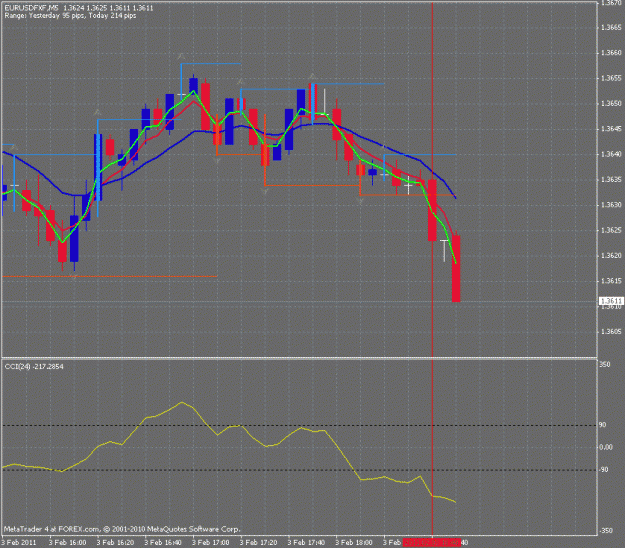Click the 1.3635 price axis label
Image resolution: width=625 pixels, height=548 pixels.
coord(611,180)
